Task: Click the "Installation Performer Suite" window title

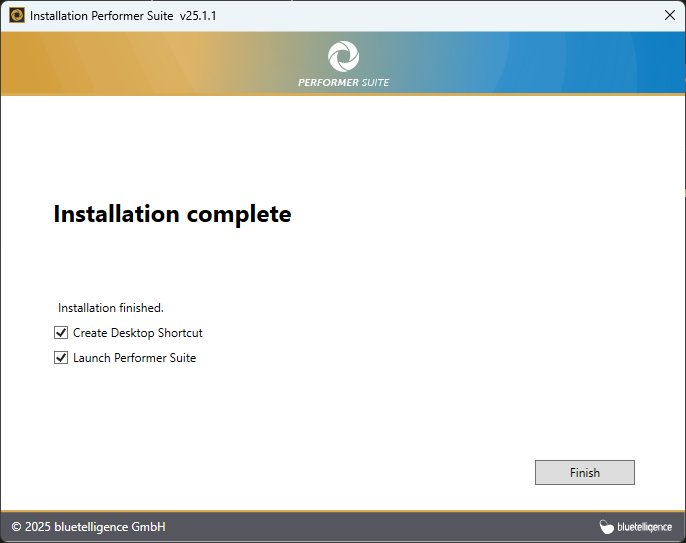Action: 101,16
